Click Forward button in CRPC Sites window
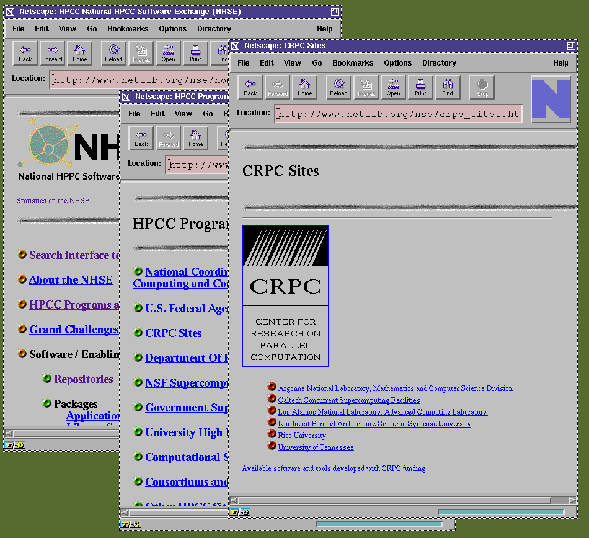Image resolution: width=589 pixels, height=538 pixels. [277, 87]
